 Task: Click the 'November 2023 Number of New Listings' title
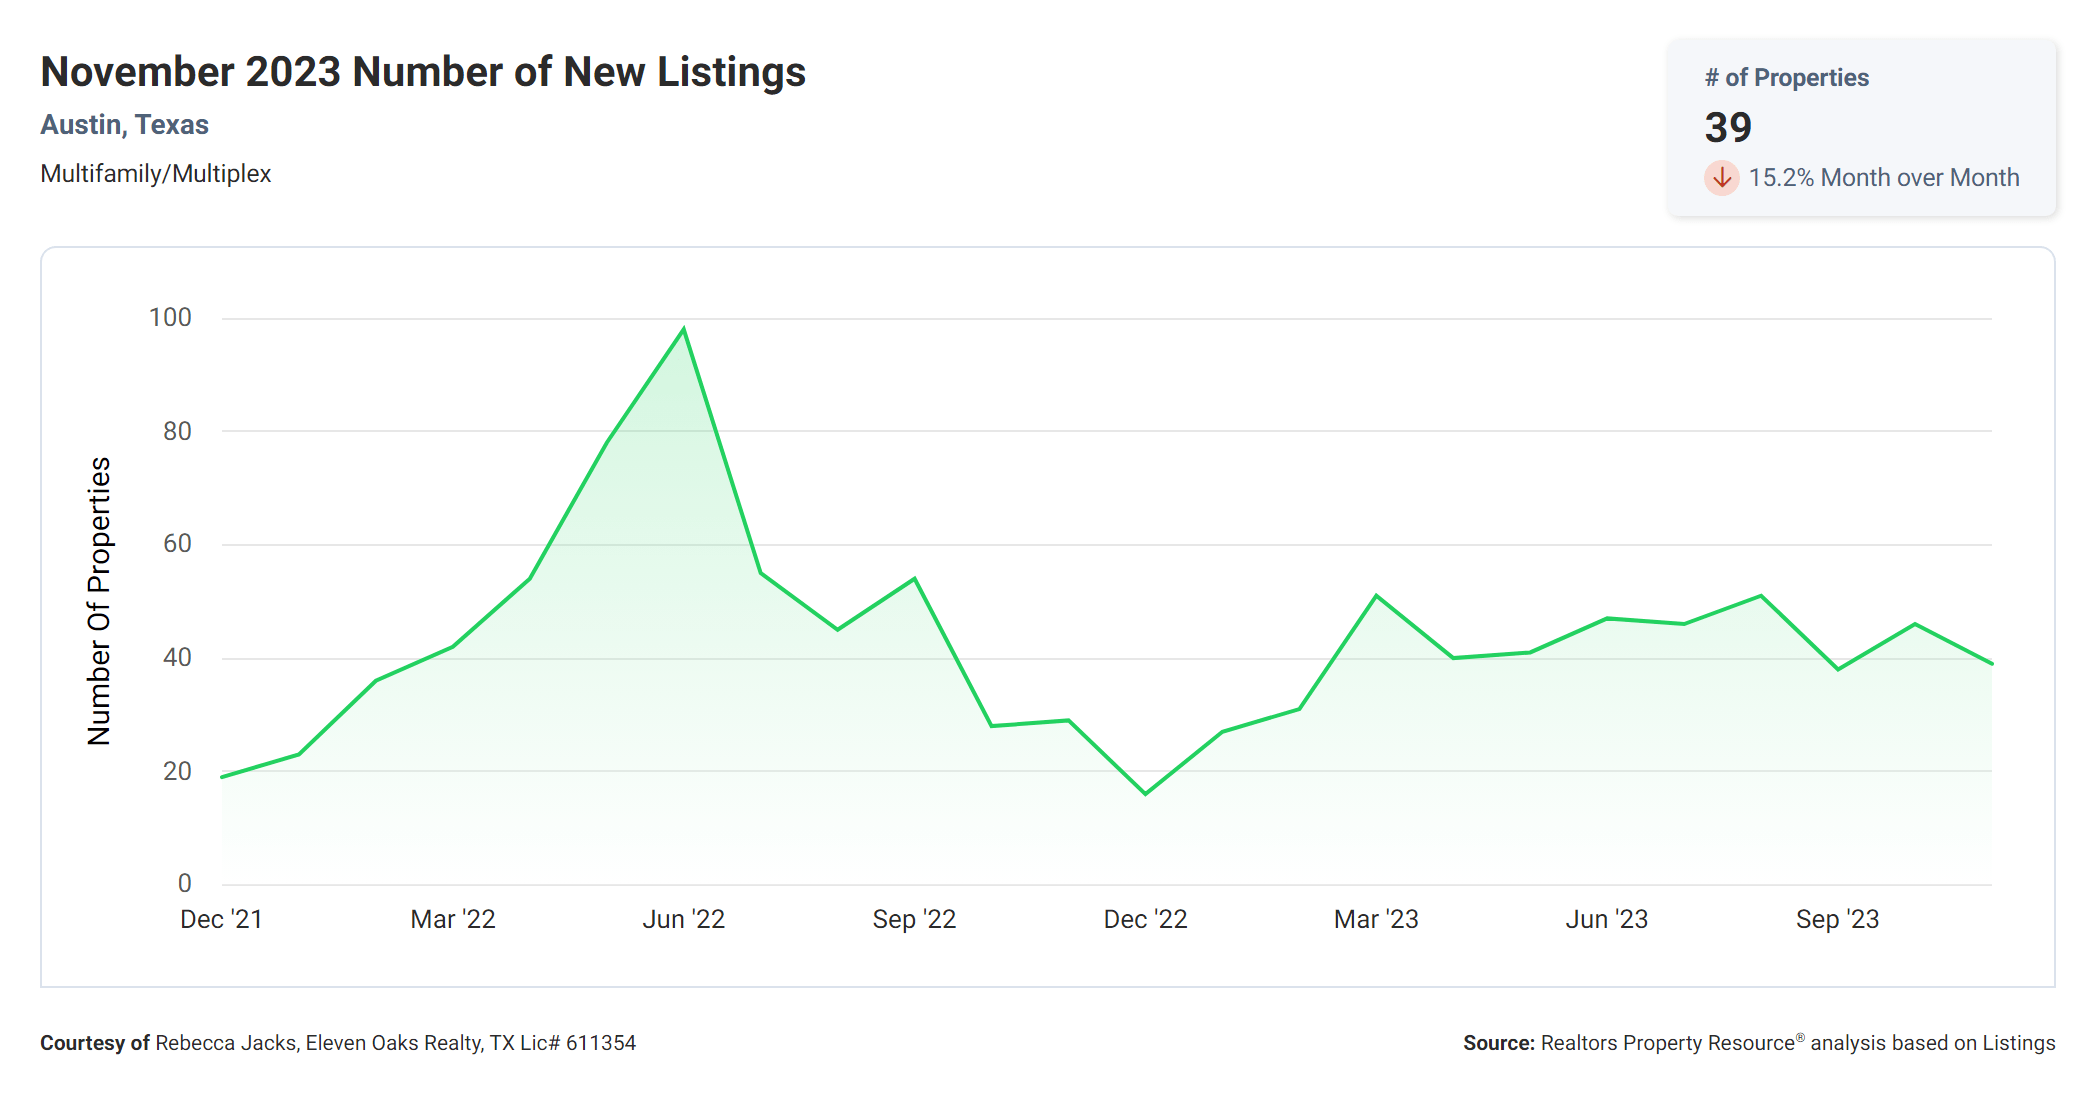coord(423,72)
